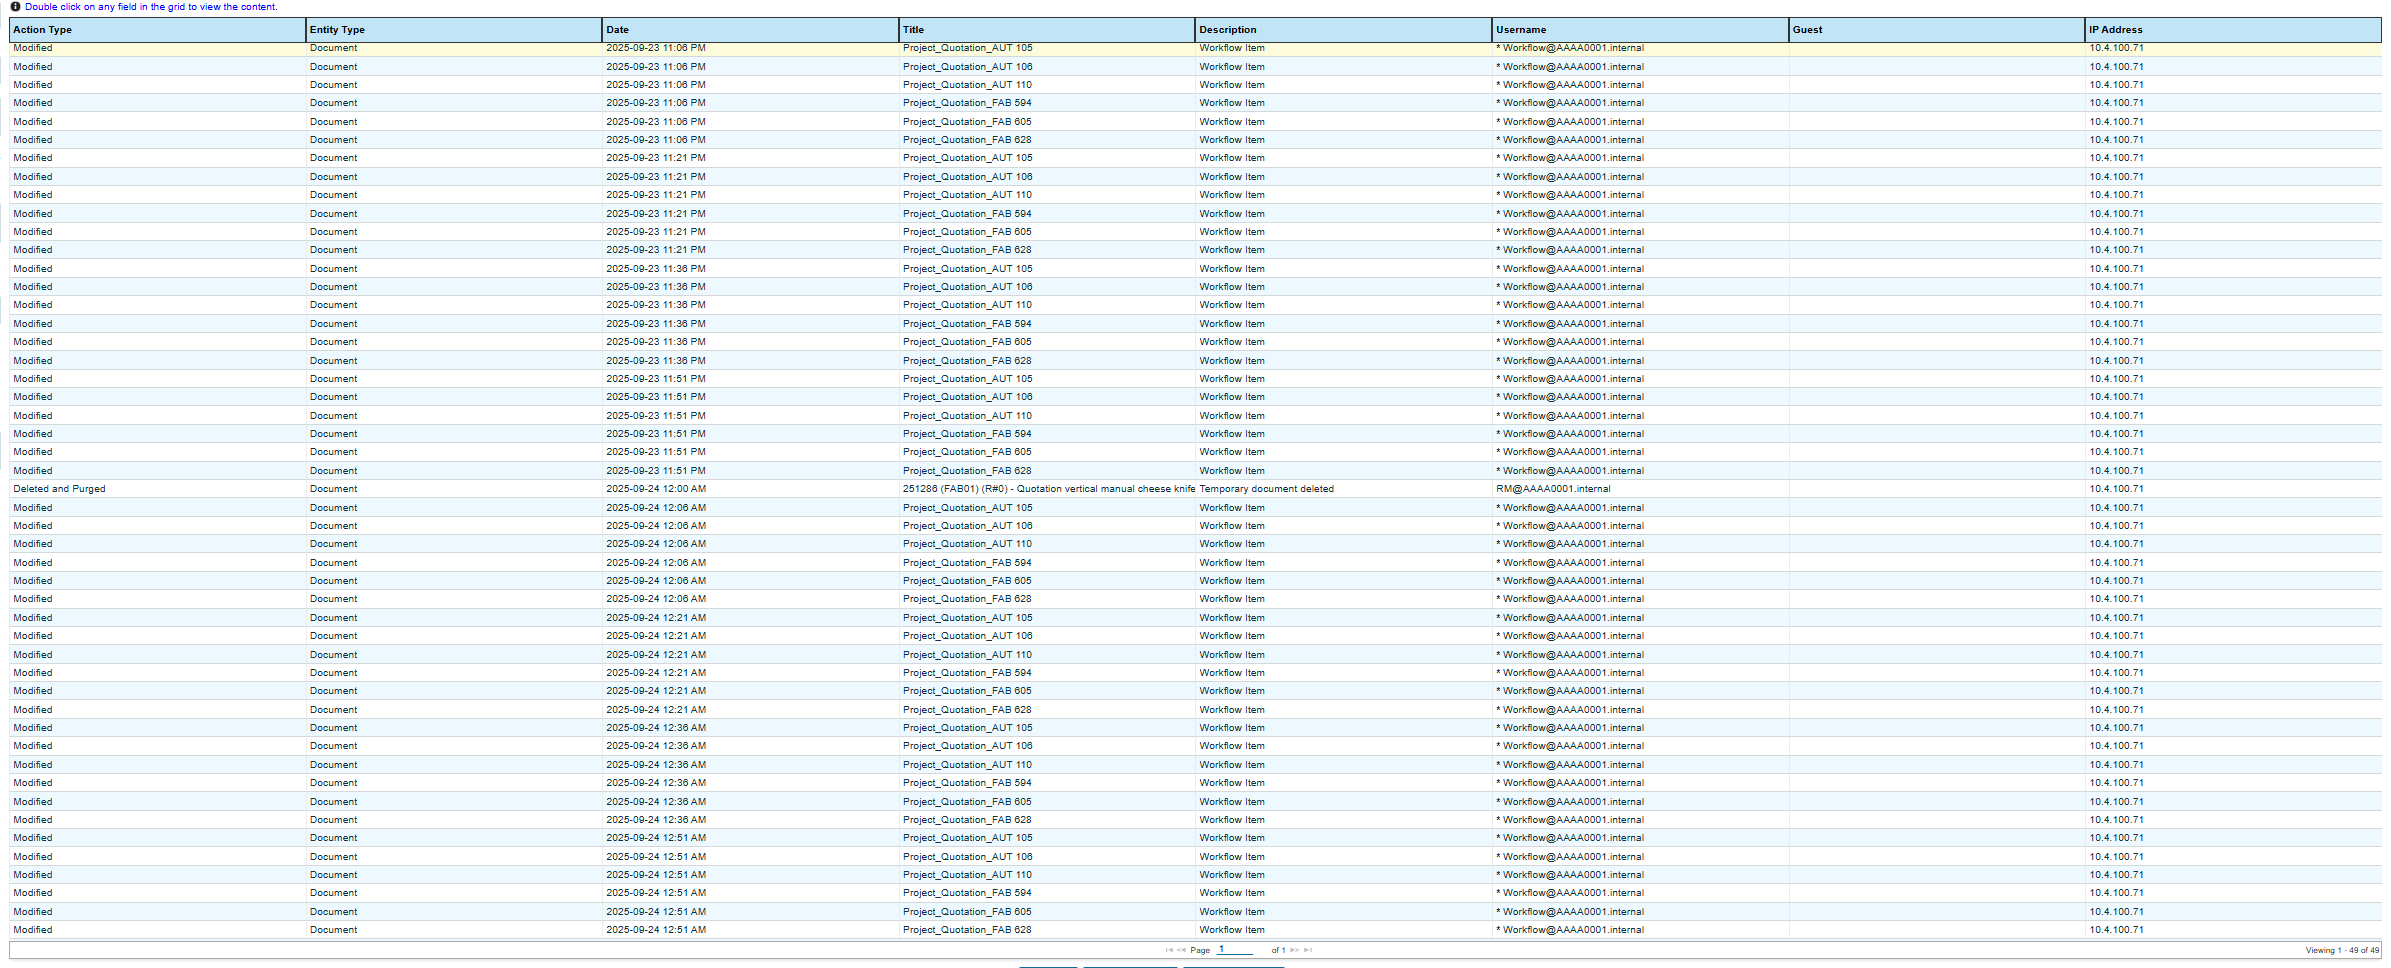
Task: Click the Guest column header
Action: click(x=1937, y=30)
